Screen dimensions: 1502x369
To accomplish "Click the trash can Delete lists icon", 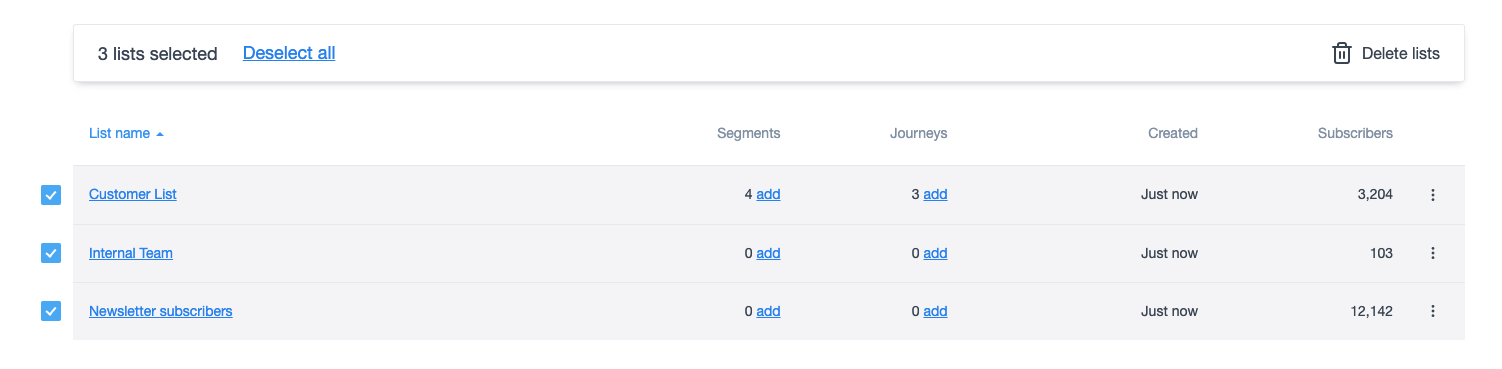I will tap(1342, 54).
